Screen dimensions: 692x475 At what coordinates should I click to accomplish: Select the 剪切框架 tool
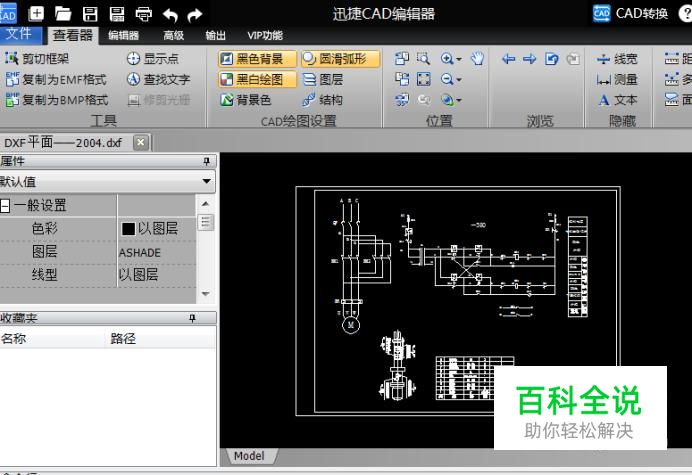[x=37, y=59]
